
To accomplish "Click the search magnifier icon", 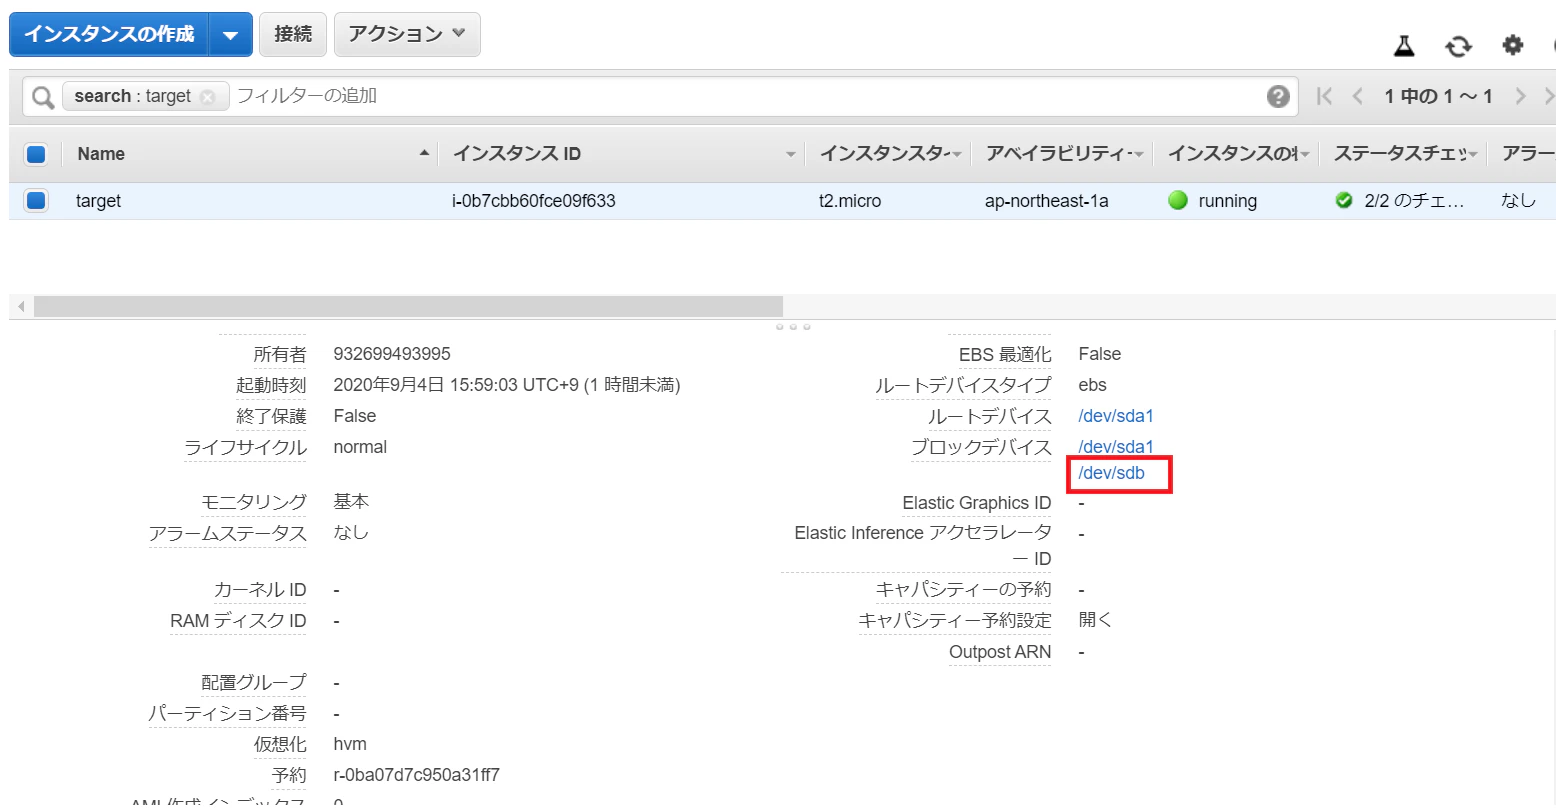I will pyautogui.click(x=43, y=97).
